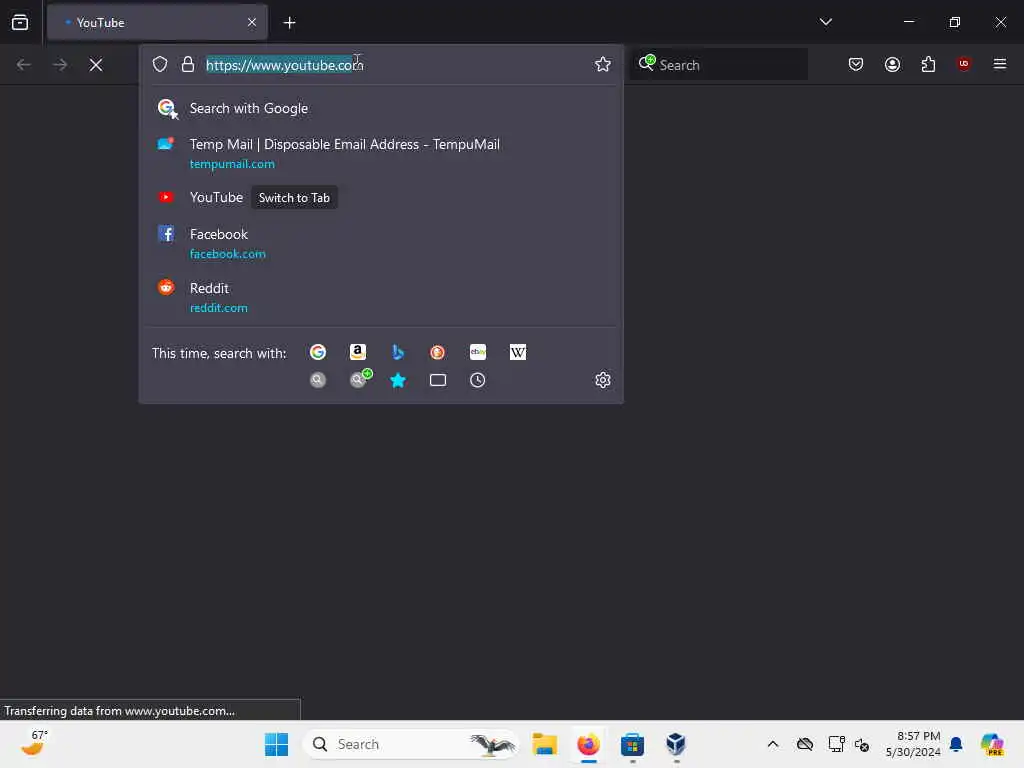Open the Temp Mail TempuMail suggestion
Viewport: 1024px width, 768px height.
pyautogui.click(x=381, y=153)
